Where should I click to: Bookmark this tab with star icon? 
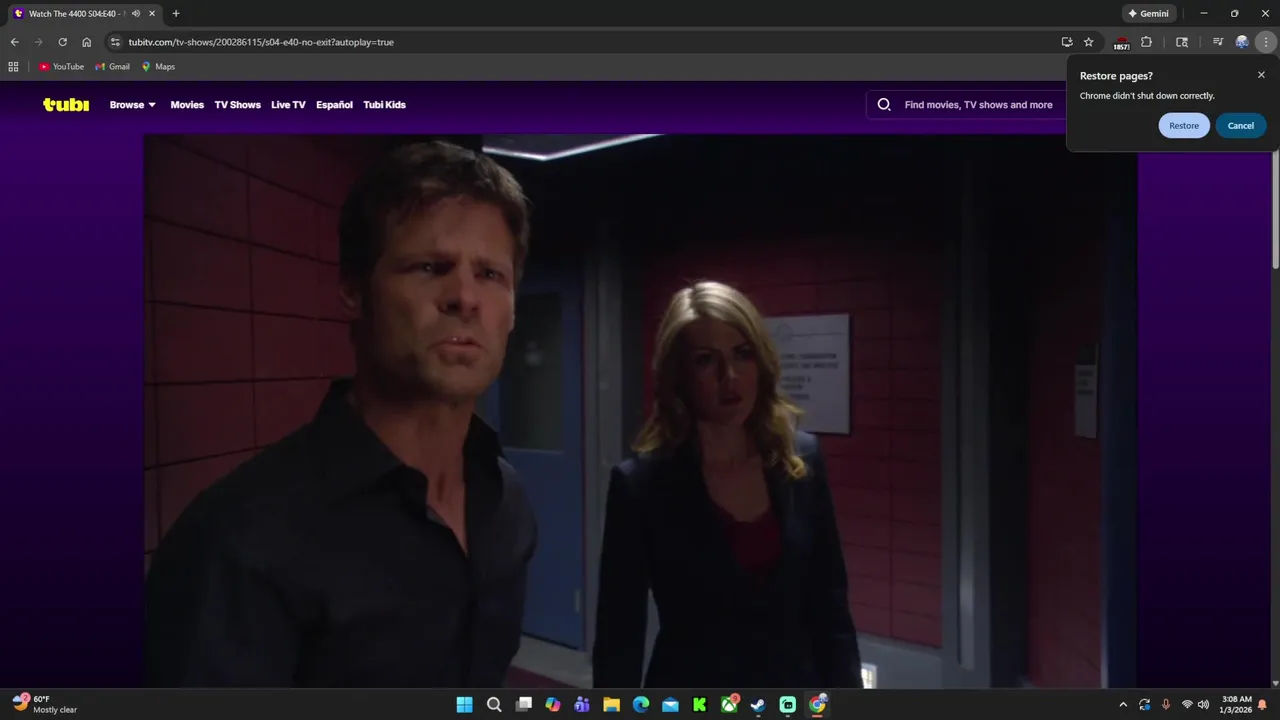[x=1089, y=42]
